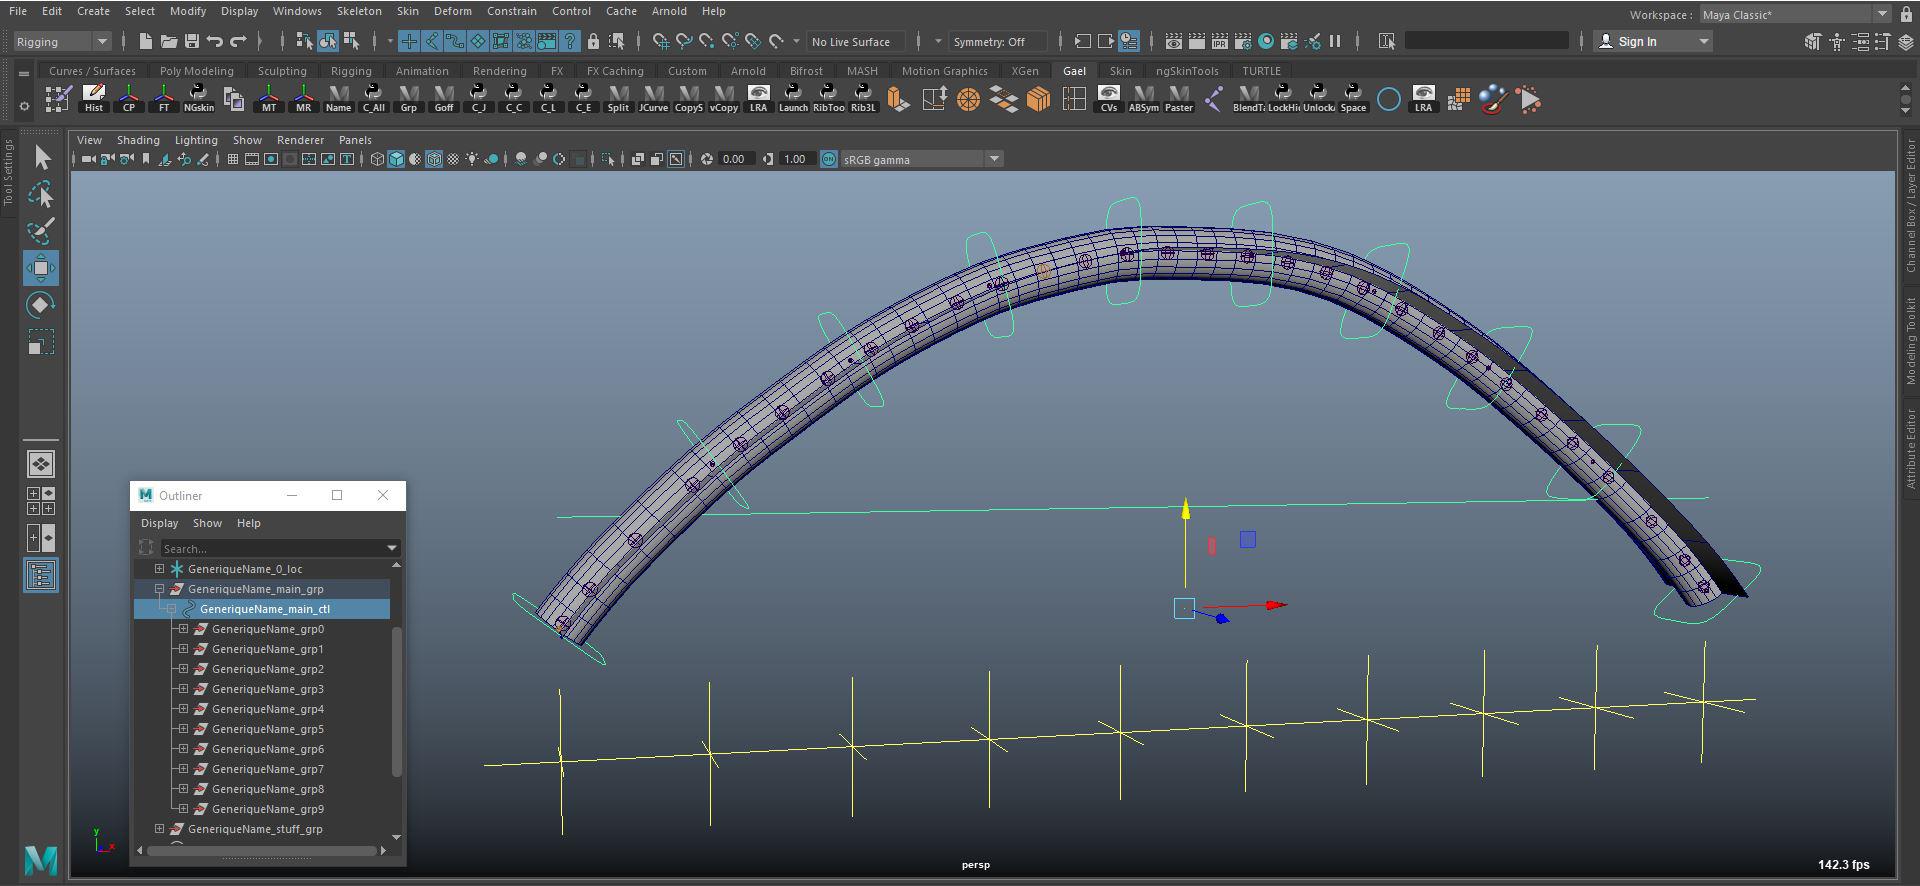This screenshot has width=1920, height=886.
Task: Open the Skeleton menu
Action: click(358, 11)
